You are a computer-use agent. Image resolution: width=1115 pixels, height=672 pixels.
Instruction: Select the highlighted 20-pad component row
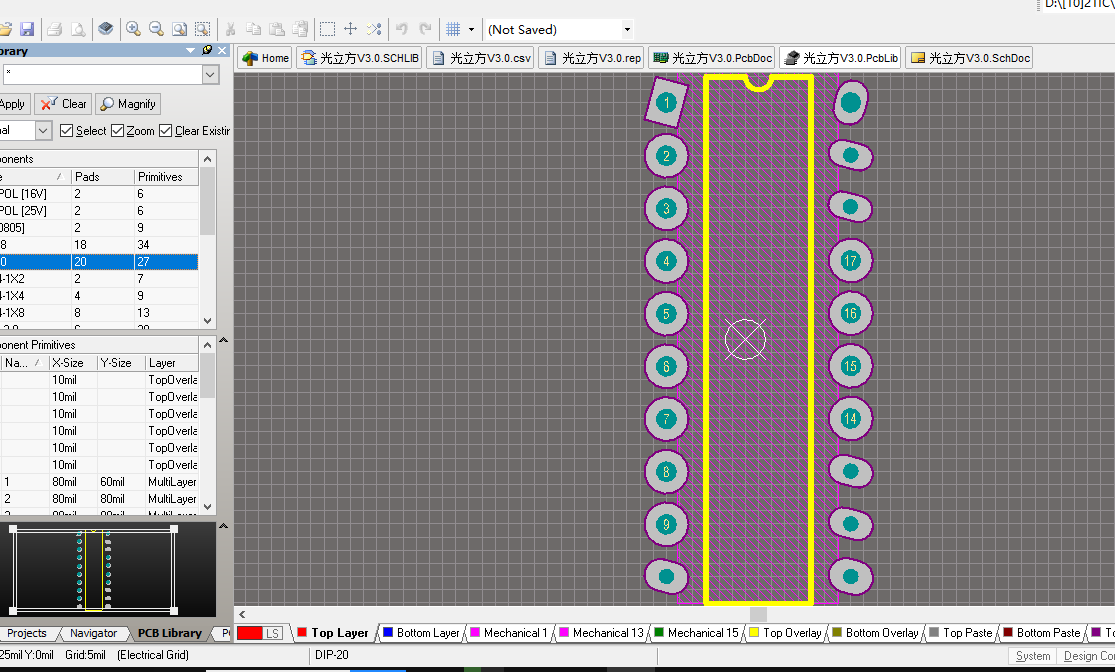coord(99,262)
